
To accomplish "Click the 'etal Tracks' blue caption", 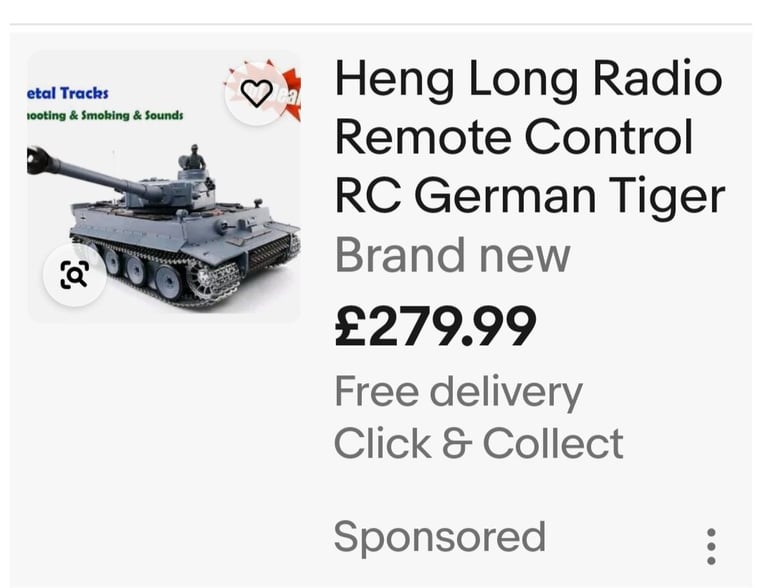I will tap(68, 93).
